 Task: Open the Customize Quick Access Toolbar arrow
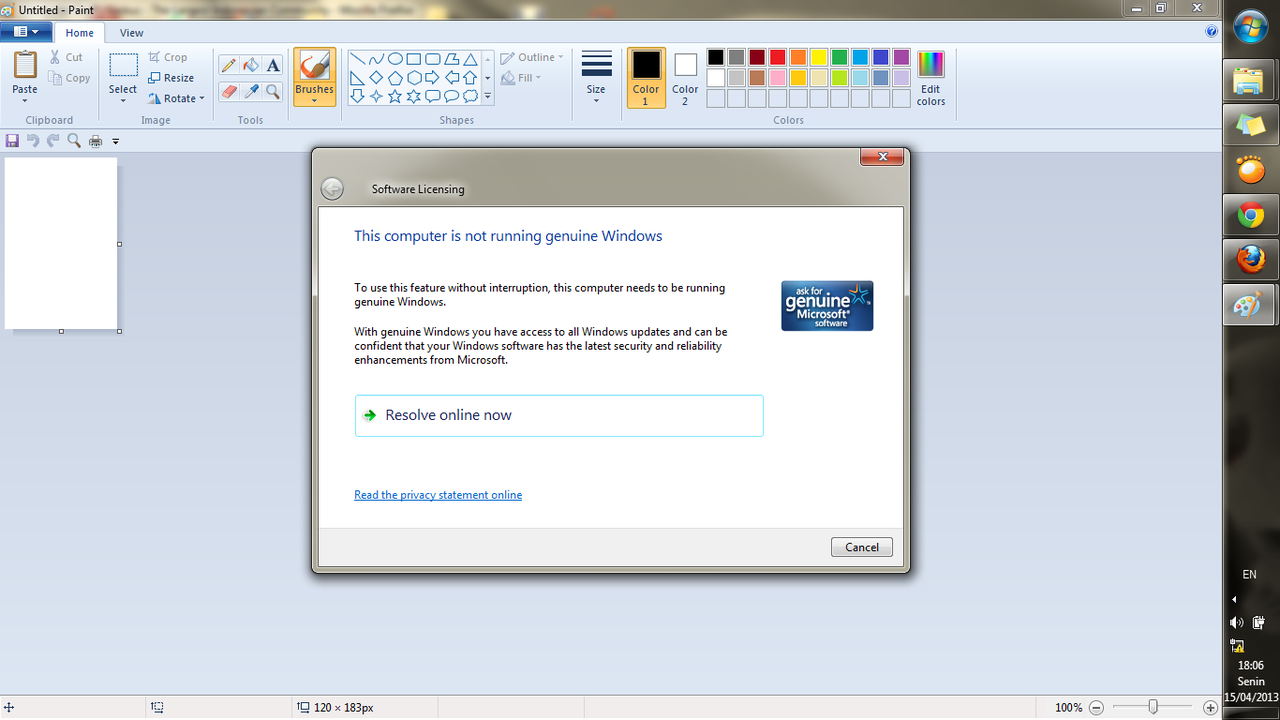(115, 141)
